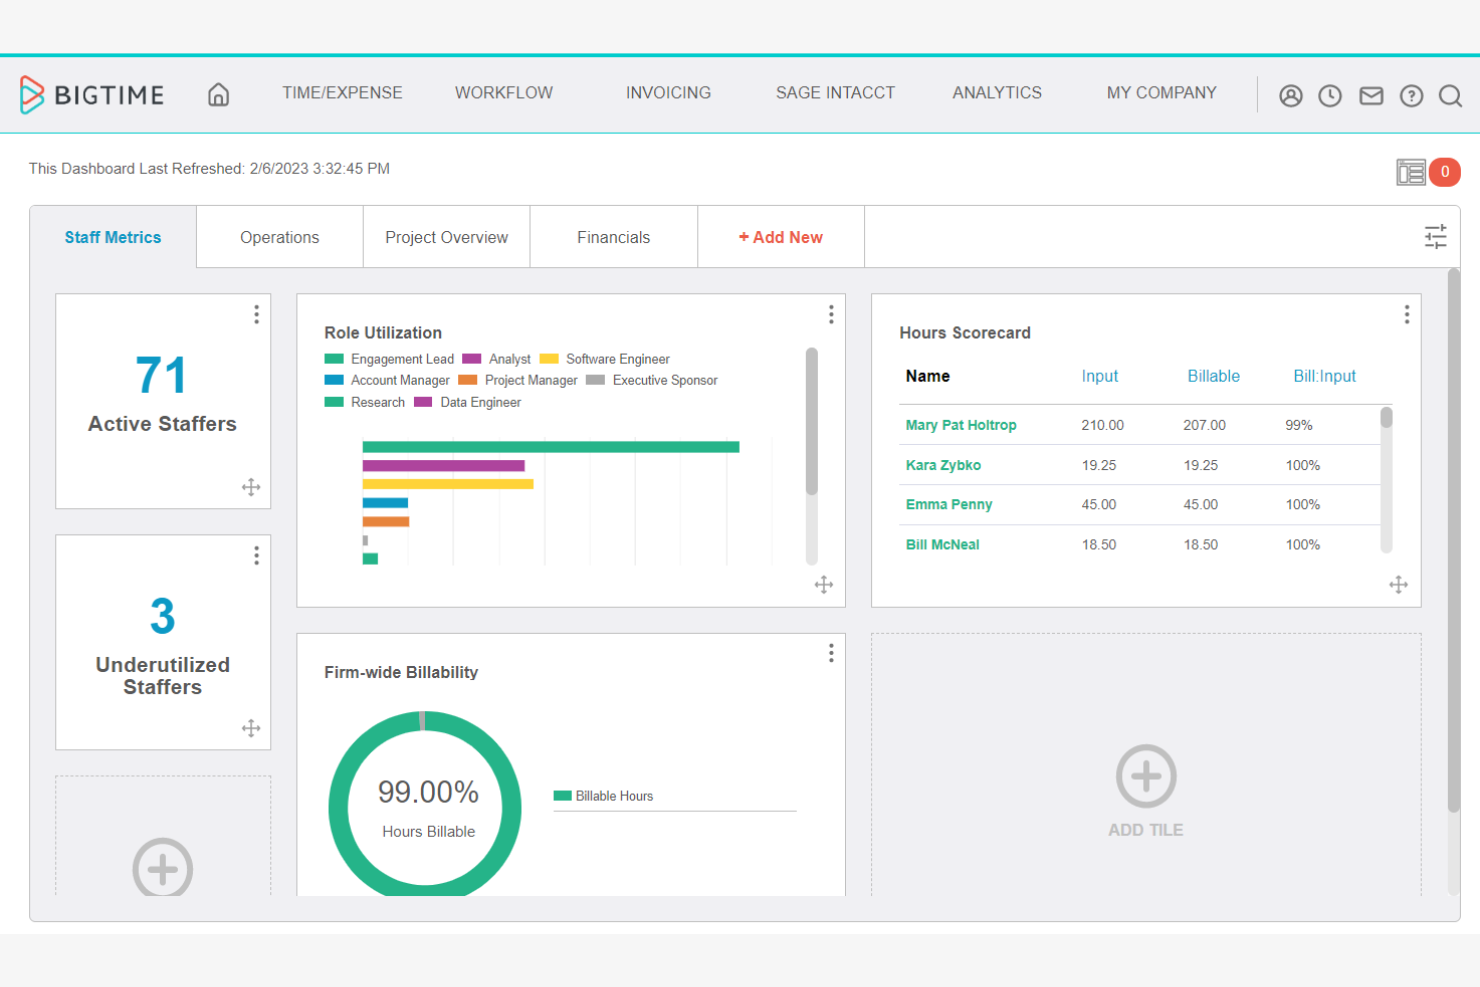Open the search icon
This screenshot has width=1480, height=987.
1450,95
